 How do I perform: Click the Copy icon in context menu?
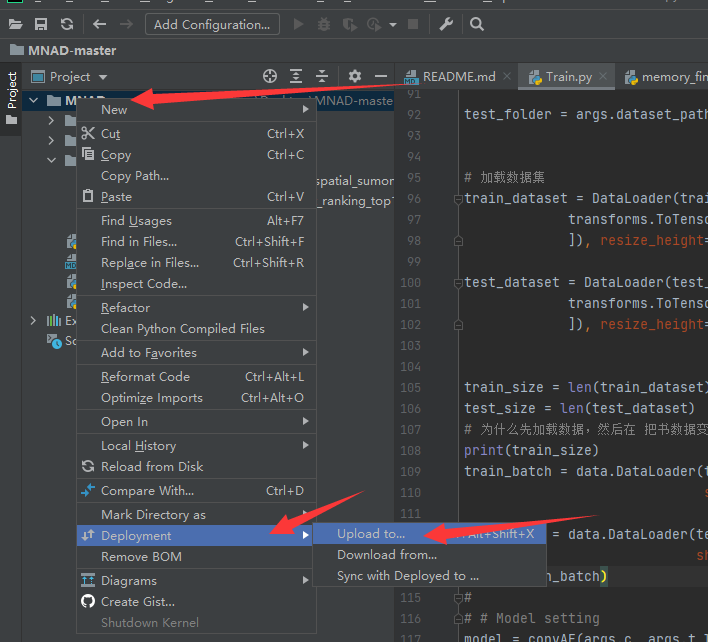(x=88, y=154)
